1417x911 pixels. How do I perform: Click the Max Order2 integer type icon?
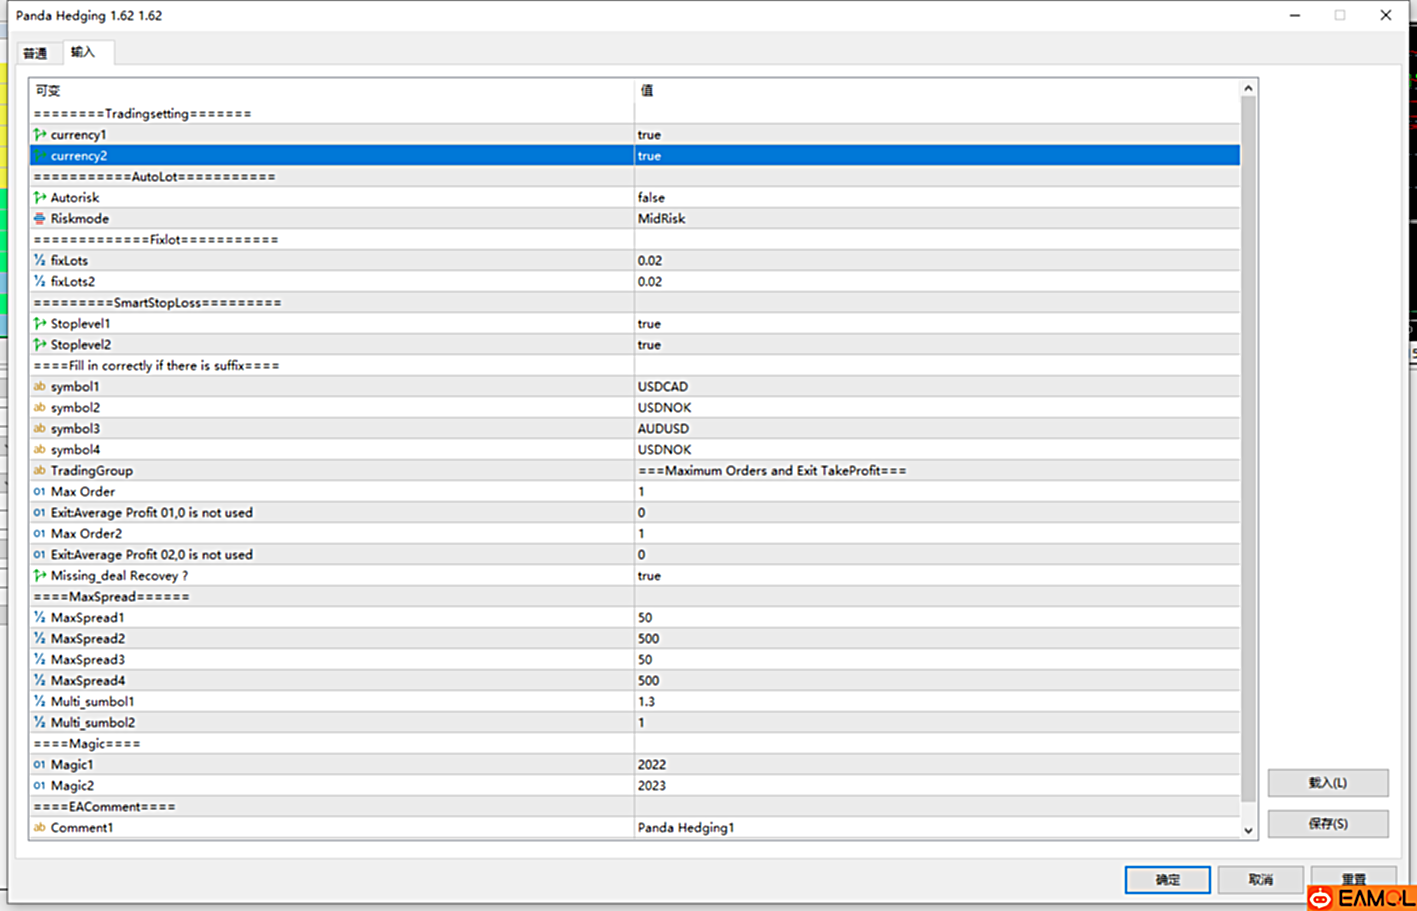[x=40, y=533]
